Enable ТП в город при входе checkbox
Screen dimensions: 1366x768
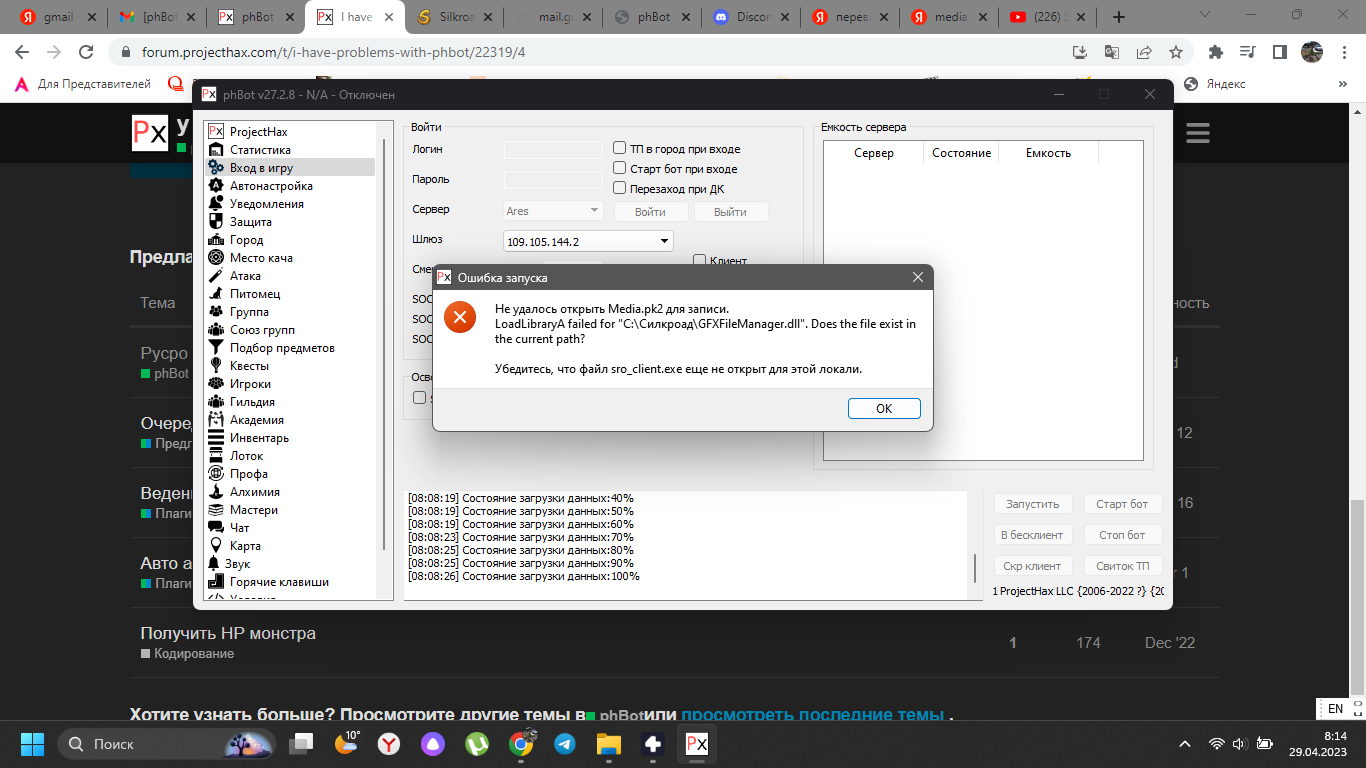[620, 149]
